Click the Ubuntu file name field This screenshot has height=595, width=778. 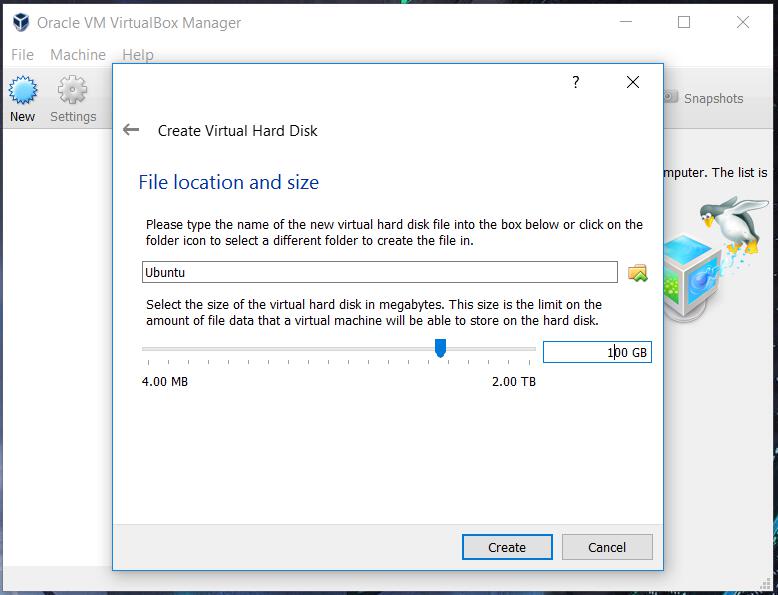click(380, 272)
